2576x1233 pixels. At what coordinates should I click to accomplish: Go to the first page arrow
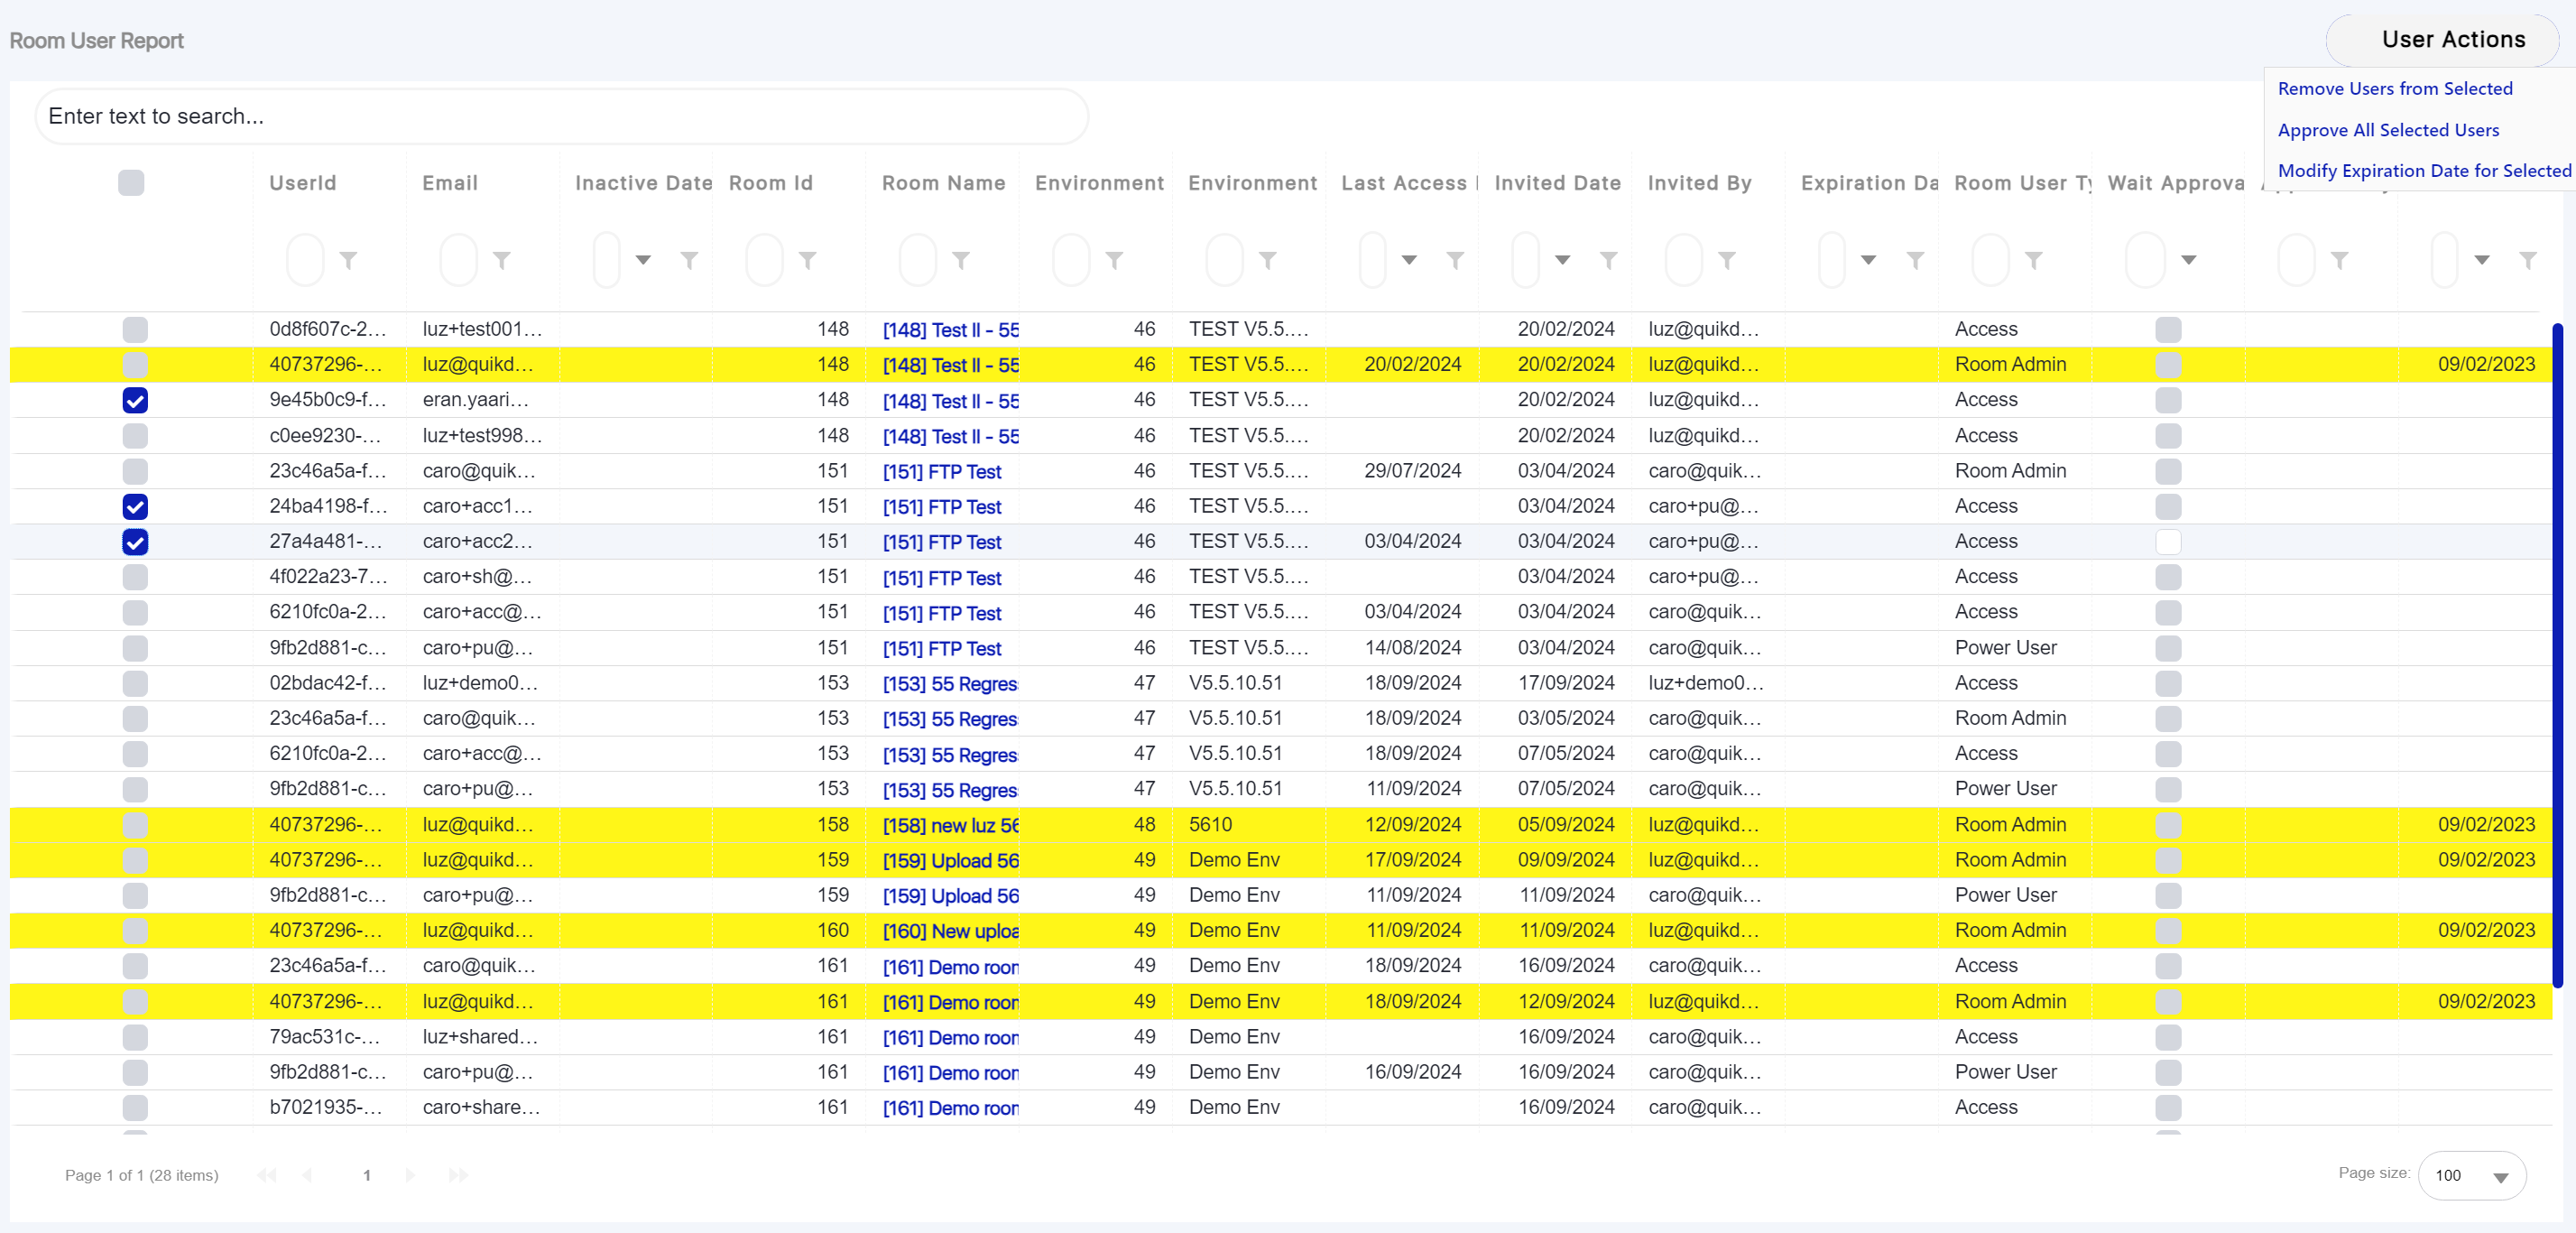point(266,1175)
